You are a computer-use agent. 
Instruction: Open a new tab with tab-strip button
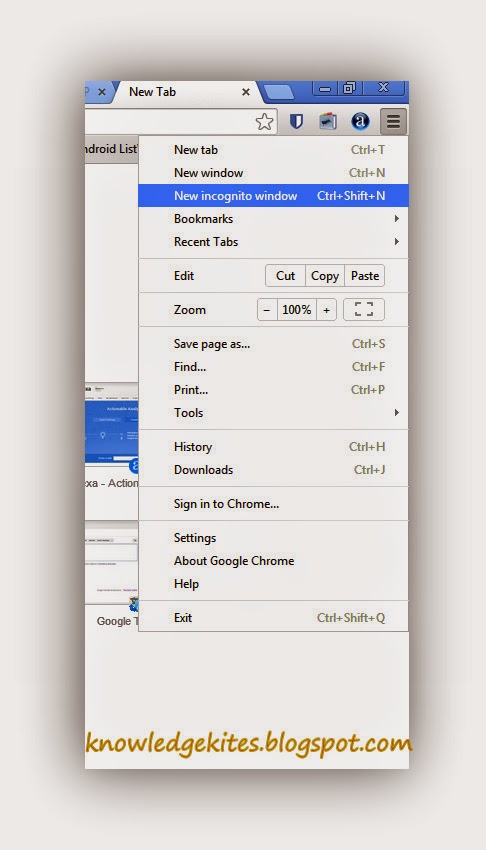coord(279,92)
